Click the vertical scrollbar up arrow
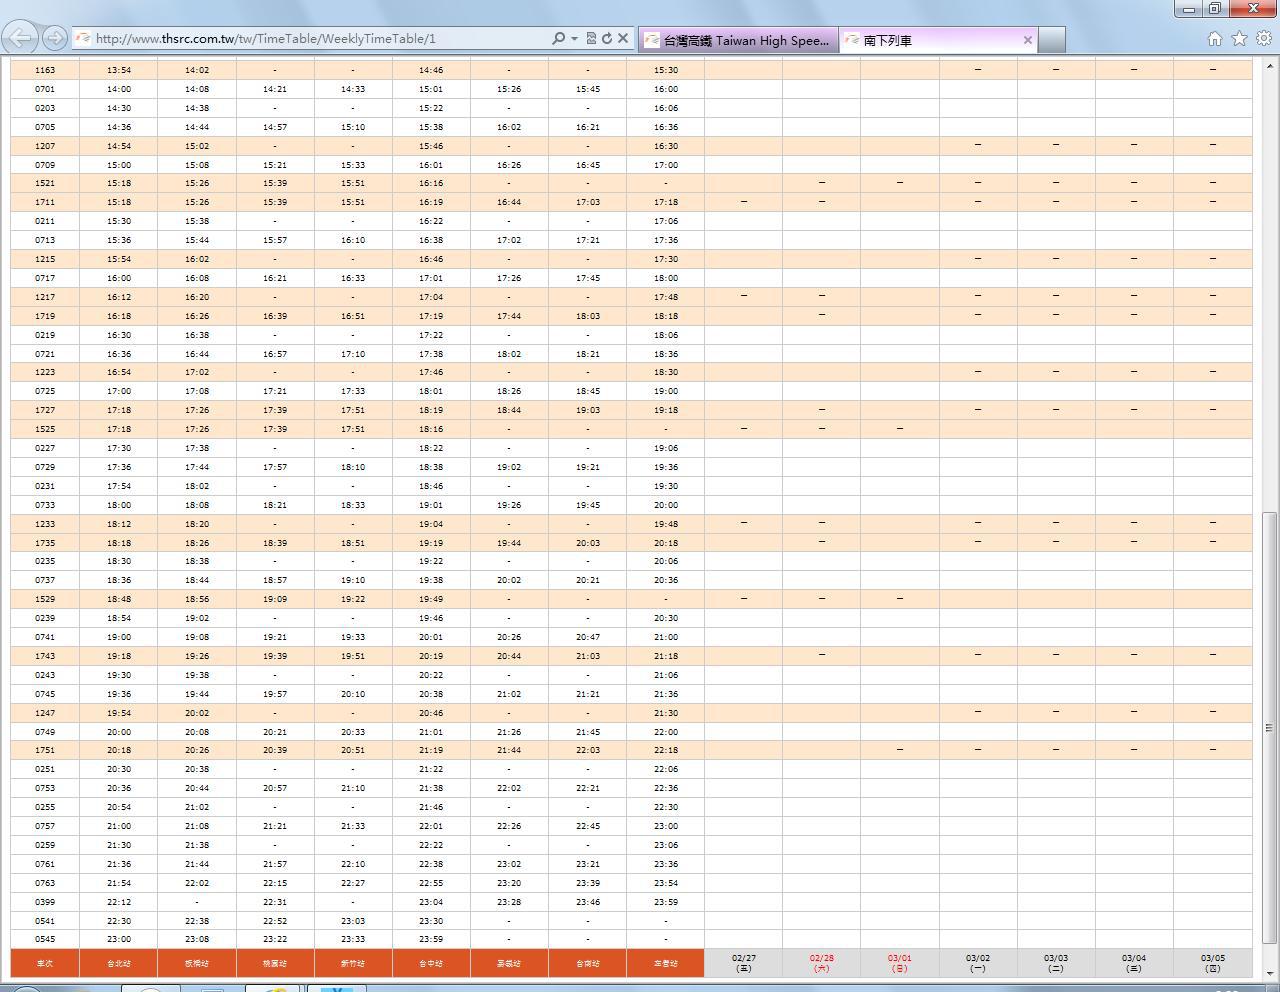 pyautogui.click(x=1270, y=66)
